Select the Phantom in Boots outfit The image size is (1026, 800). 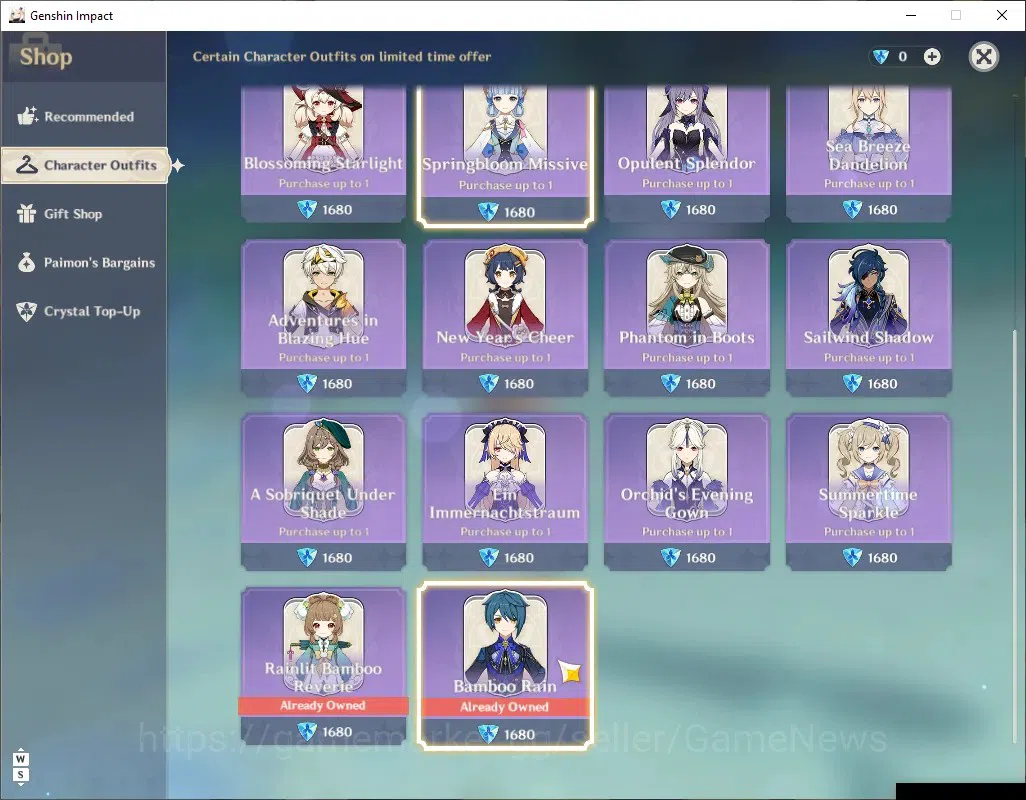(x=686, y=318)
